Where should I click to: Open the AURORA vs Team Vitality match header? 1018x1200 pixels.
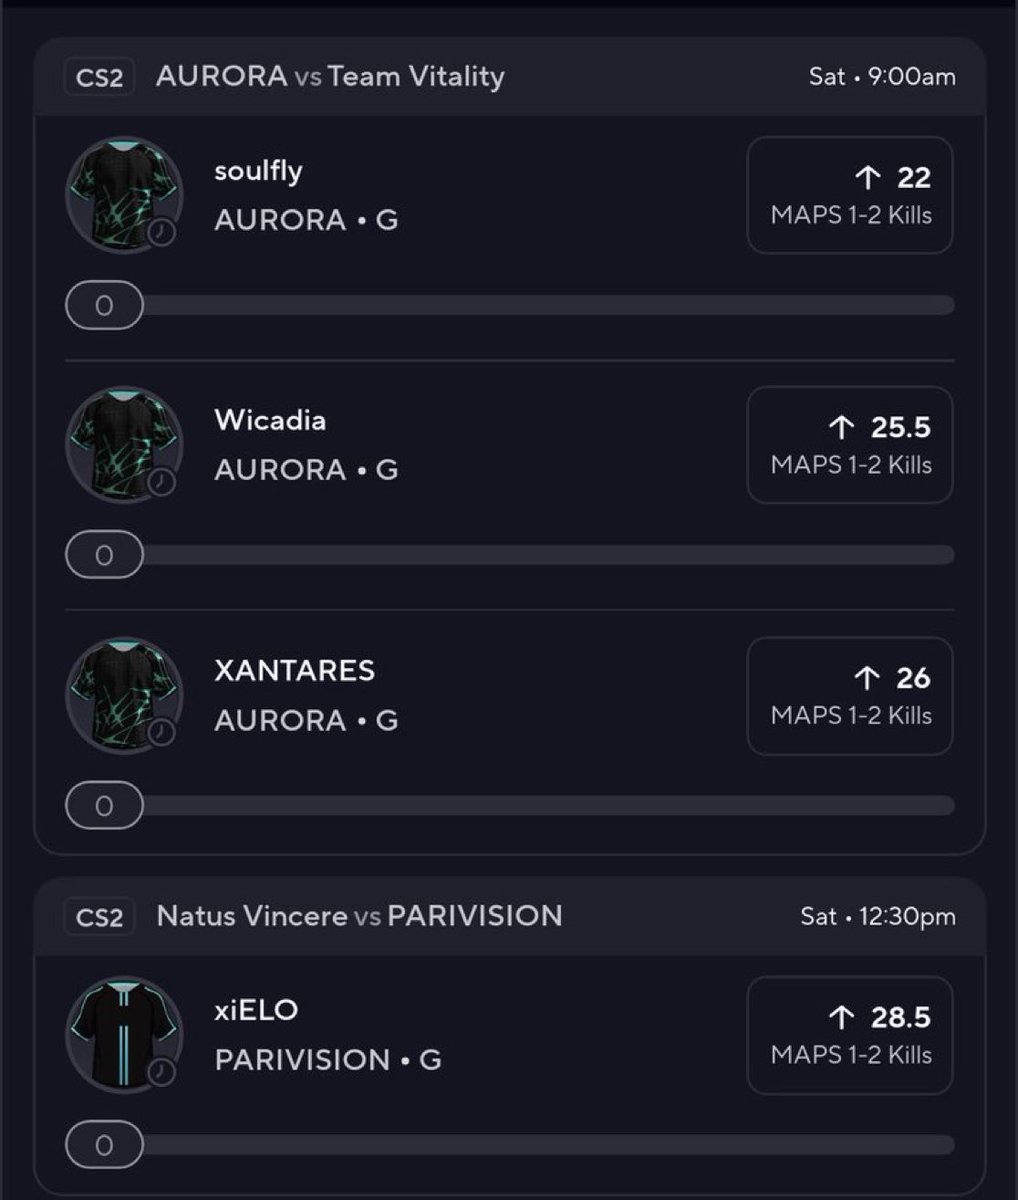[330, 77]
